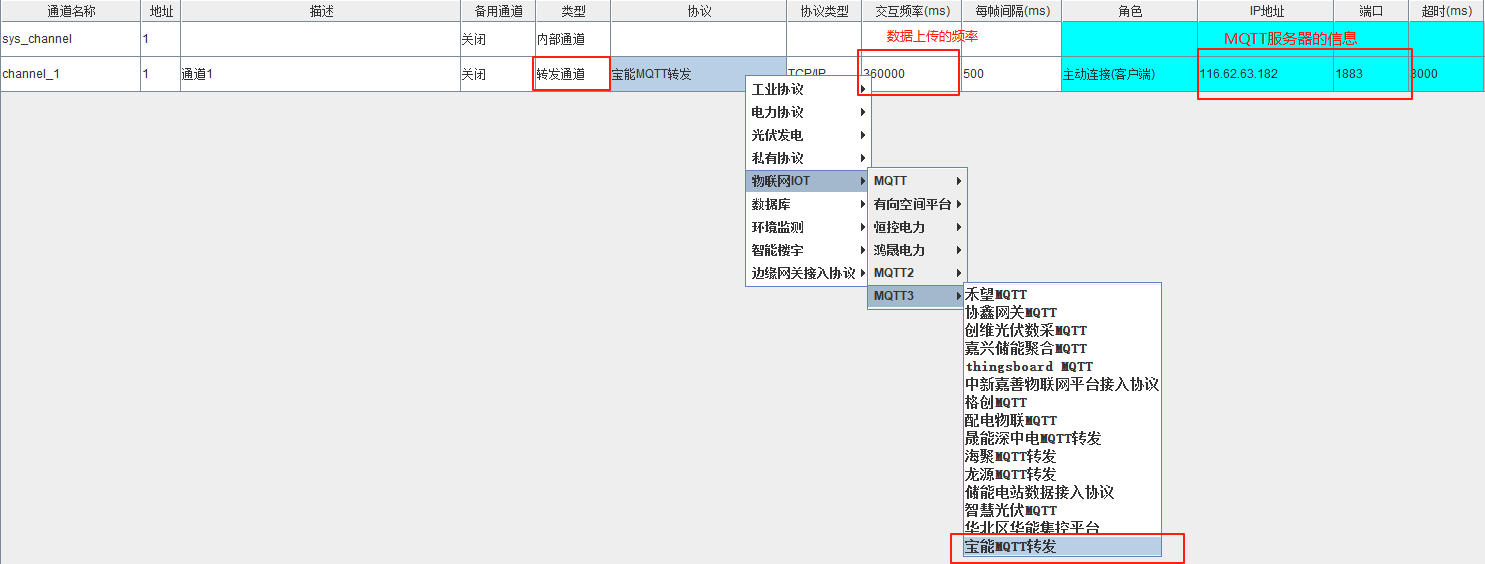Viewport: 1485px width, 564px height.
Task: Open the 恒控电力 submenu
Action: point(916,227)
